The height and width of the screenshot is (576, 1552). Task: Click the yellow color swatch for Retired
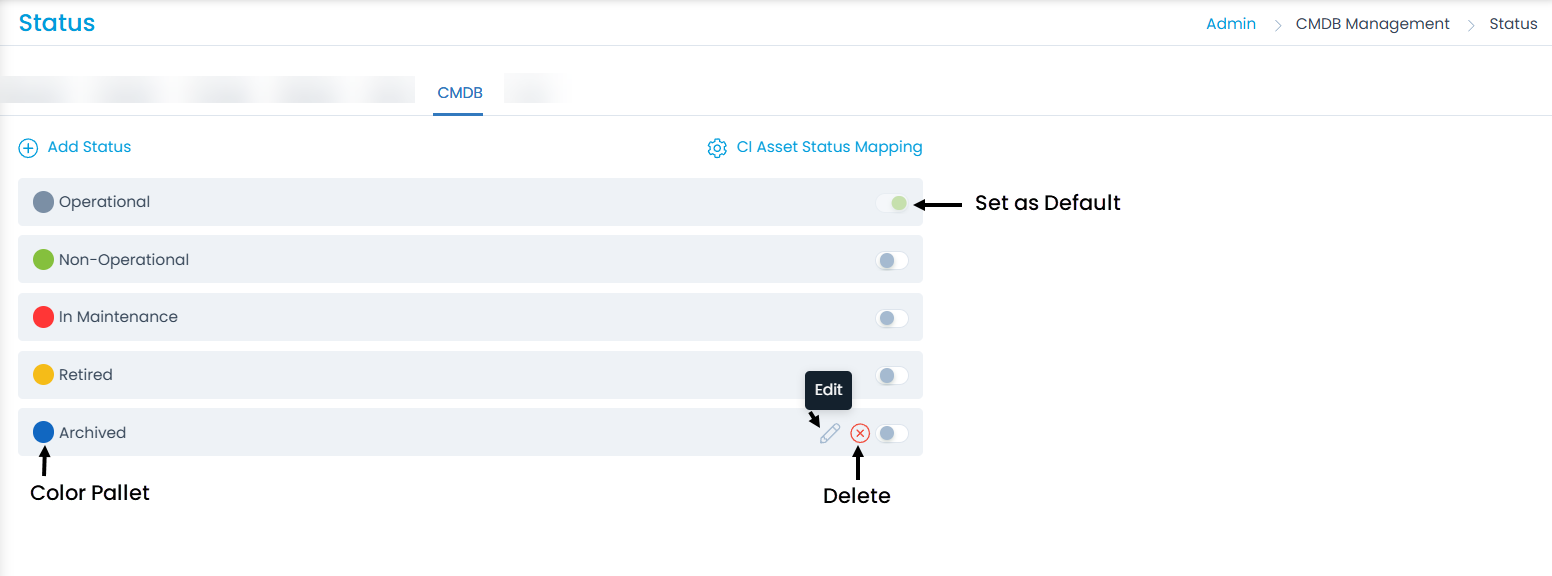(43, 375)
